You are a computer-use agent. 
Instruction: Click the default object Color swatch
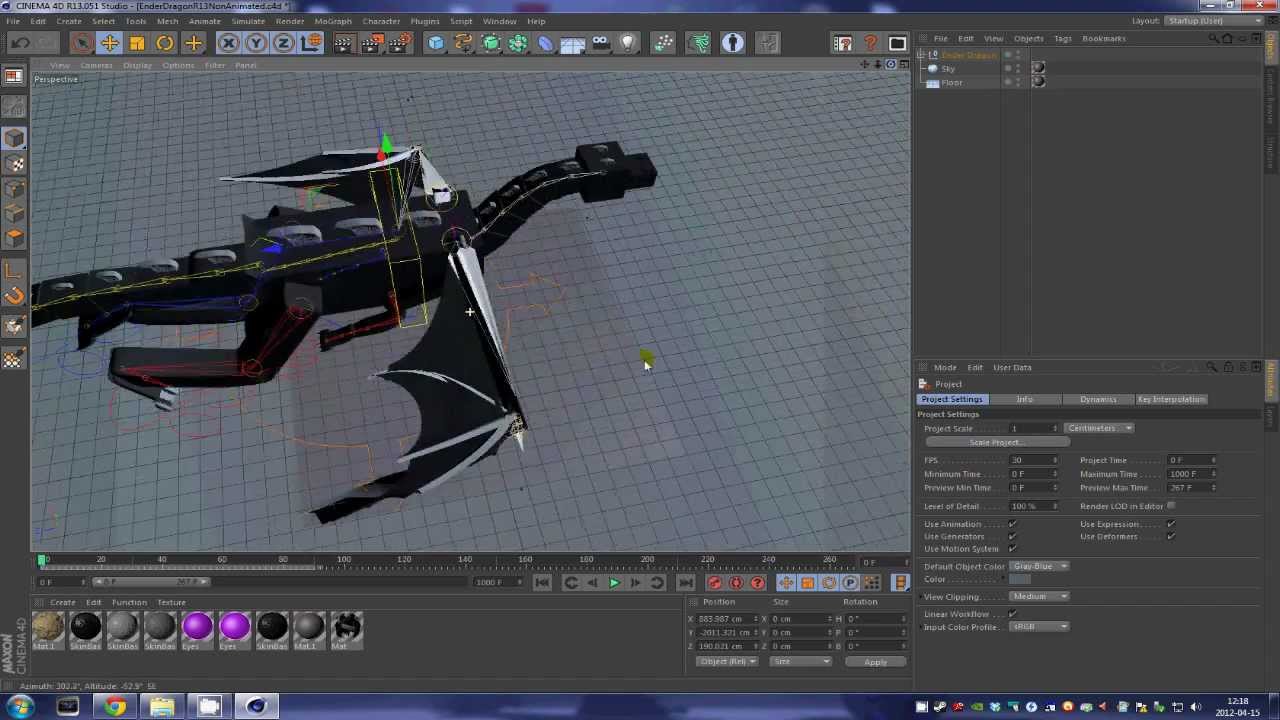point(1019,579)
